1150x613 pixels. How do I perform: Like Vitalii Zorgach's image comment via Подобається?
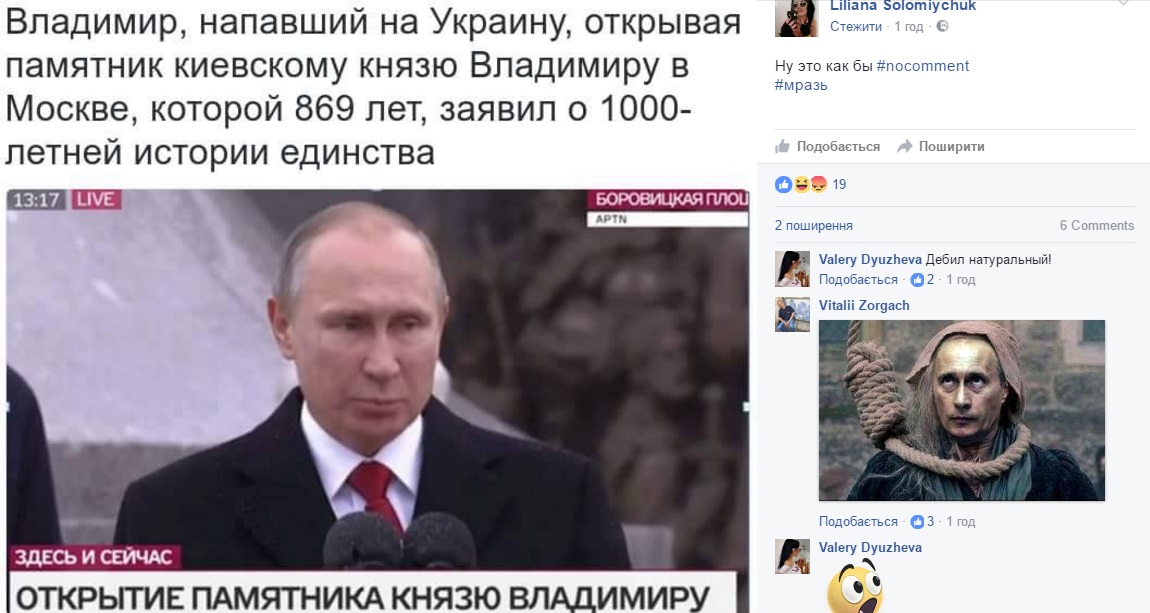click(858, 521)
